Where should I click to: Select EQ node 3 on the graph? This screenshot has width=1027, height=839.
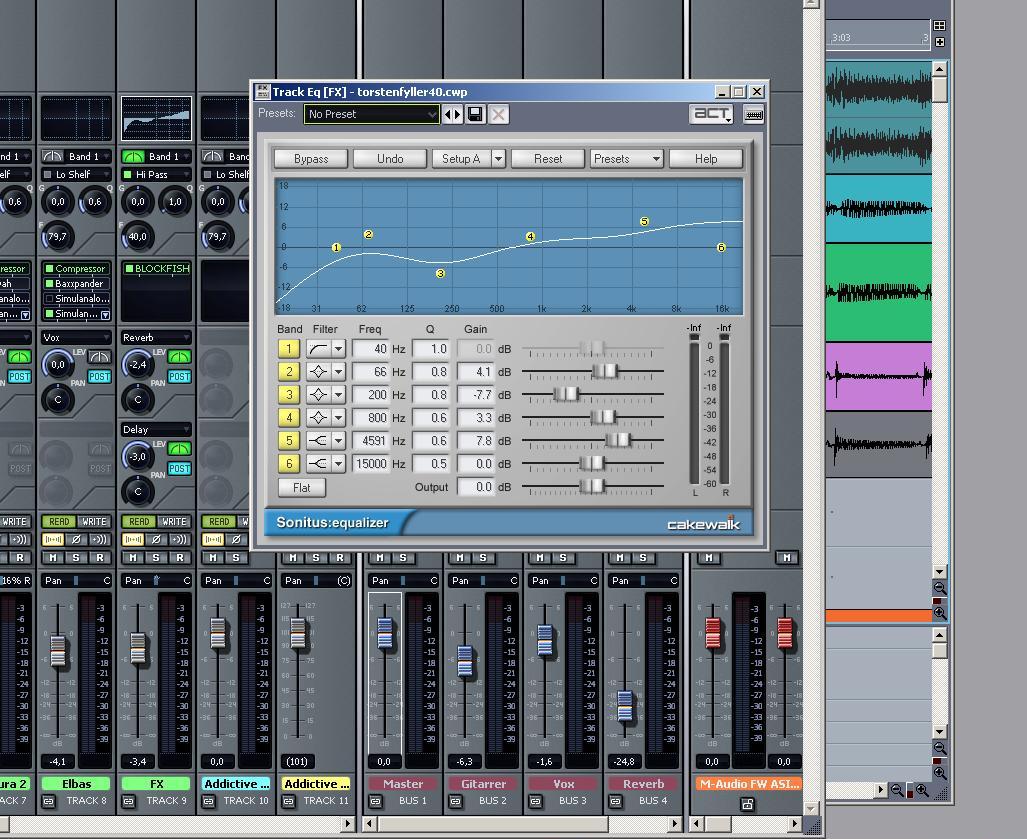440,273
